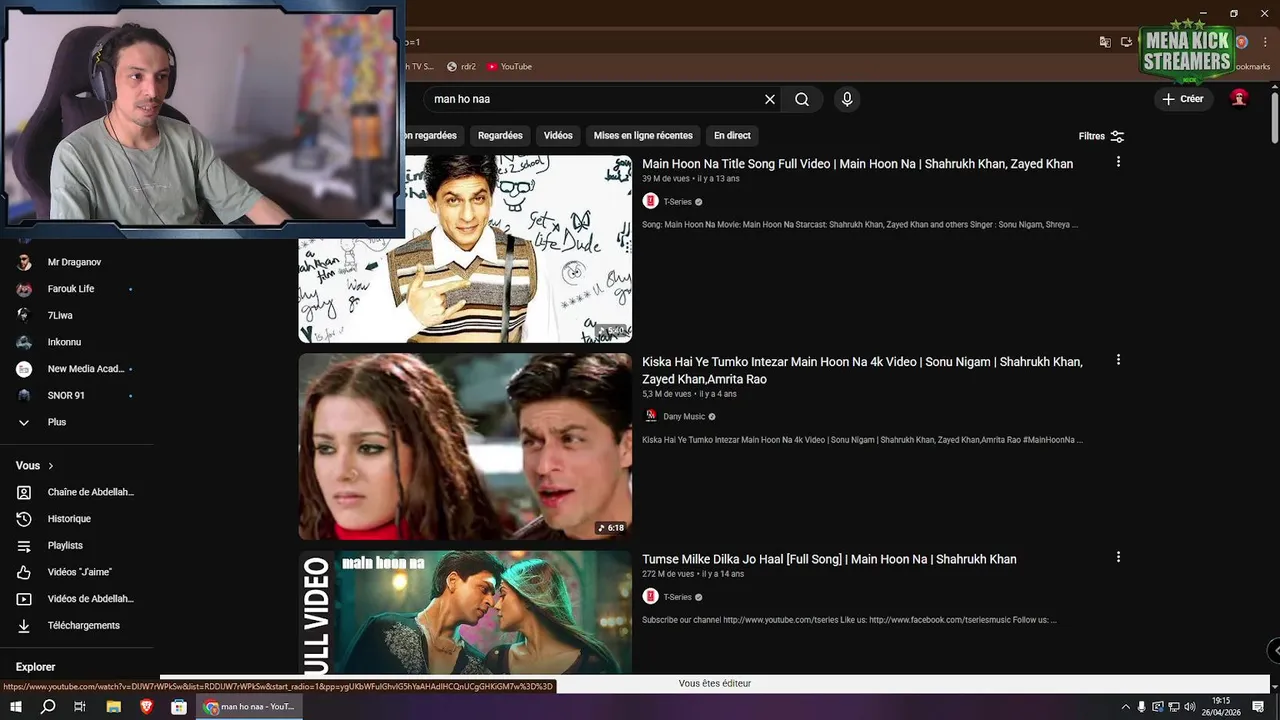The image size is (1280, 720).
Task: Open the Windows notification center
Action: (1259, 707)
